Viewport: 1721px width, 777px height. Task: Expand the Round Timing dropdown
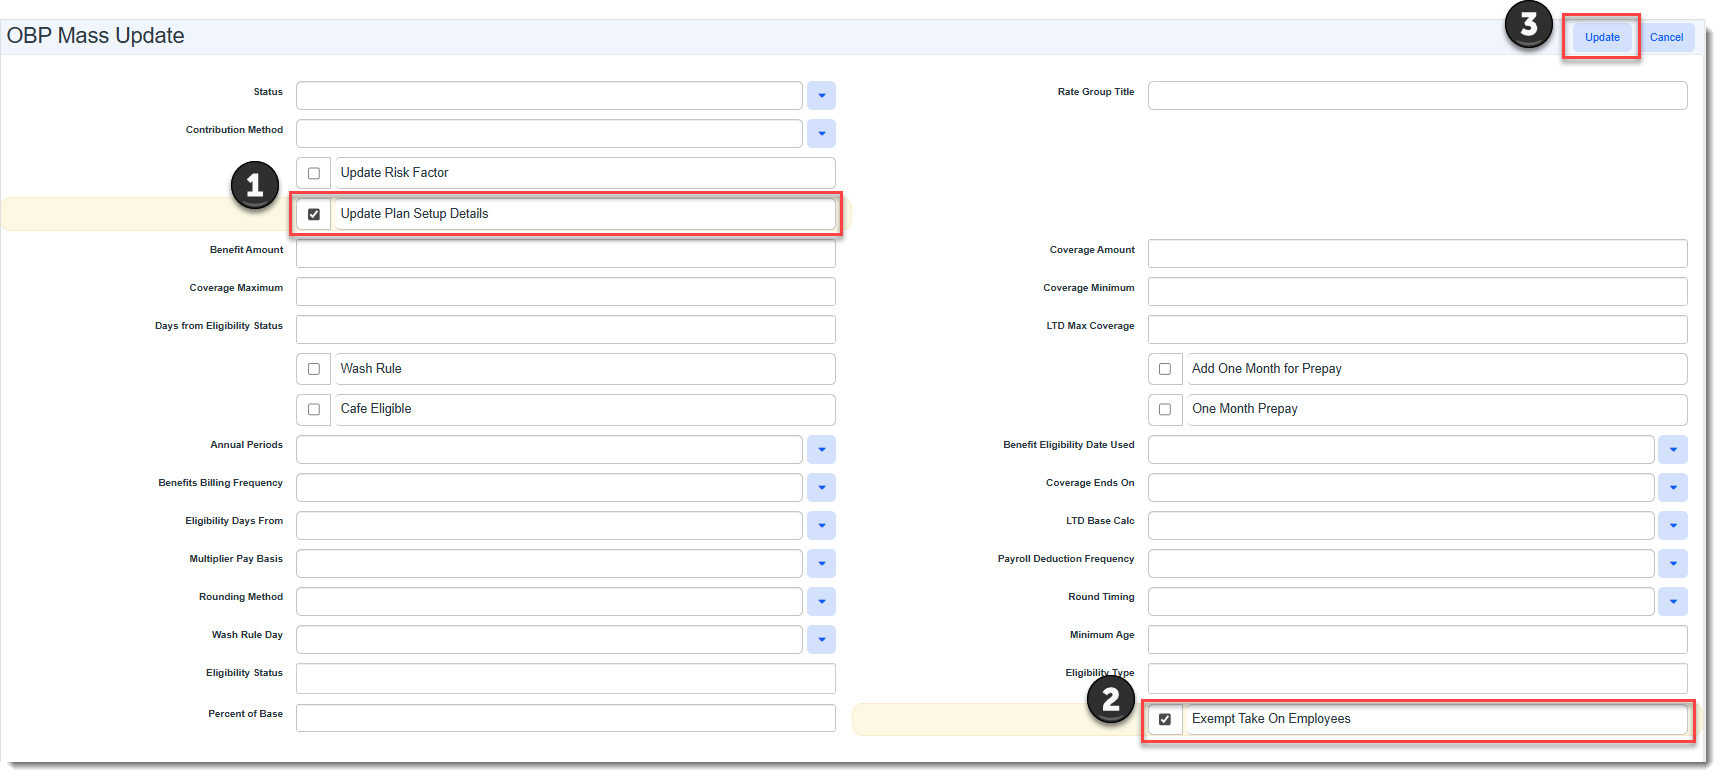[x=1672, y=602]
